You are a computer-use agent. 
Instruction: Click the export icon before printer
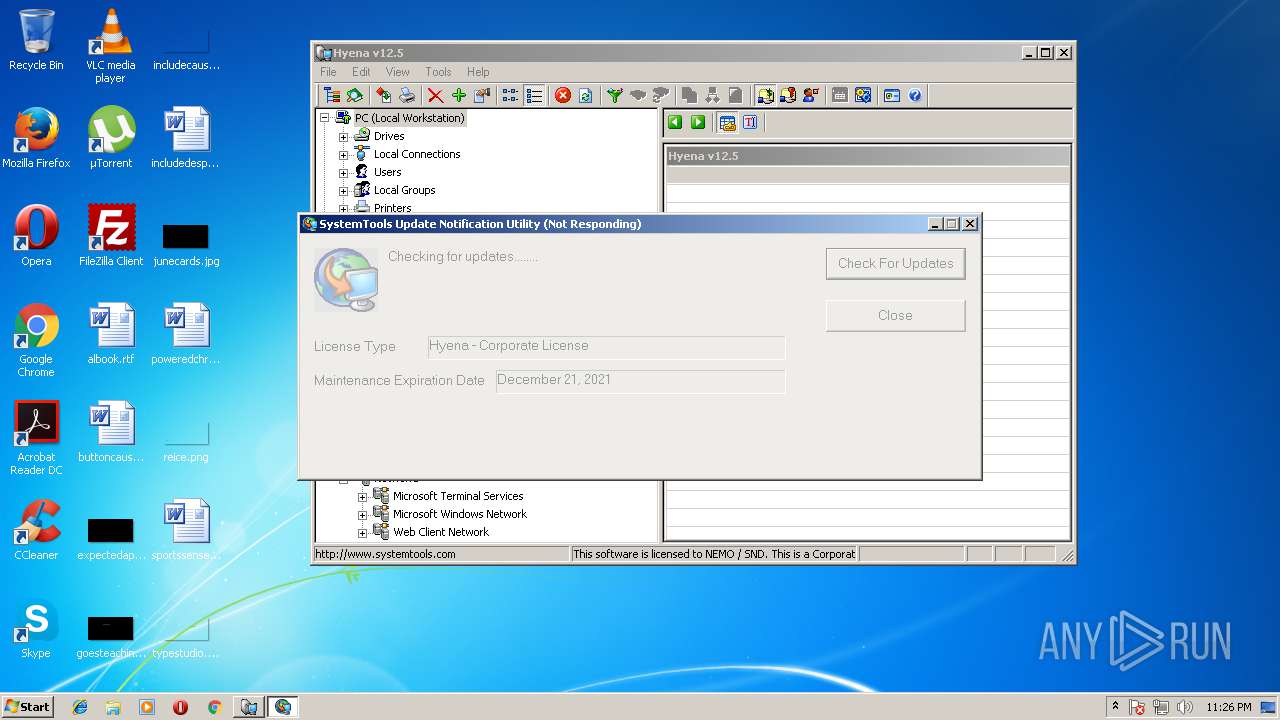pos(383,95)
